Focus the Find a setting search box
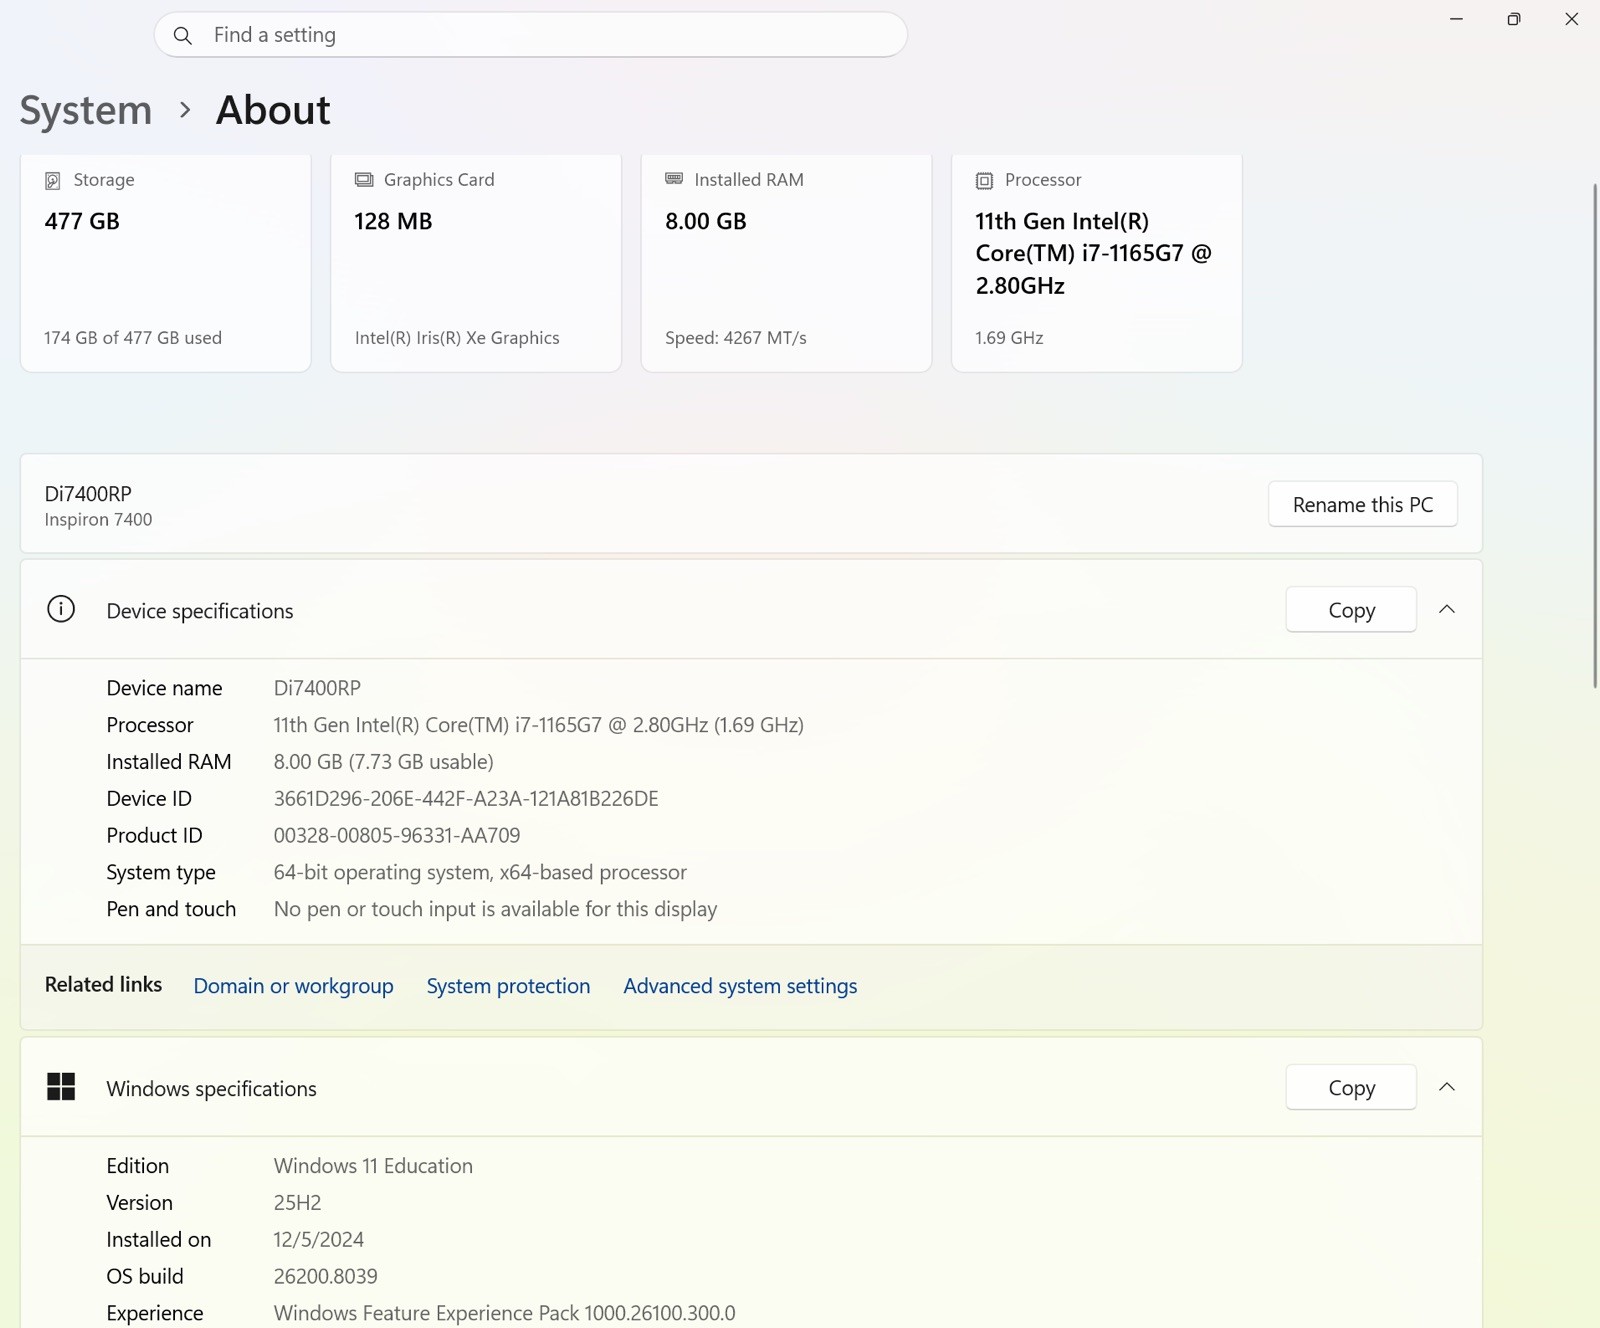1600x1328 pixels. 531,35
